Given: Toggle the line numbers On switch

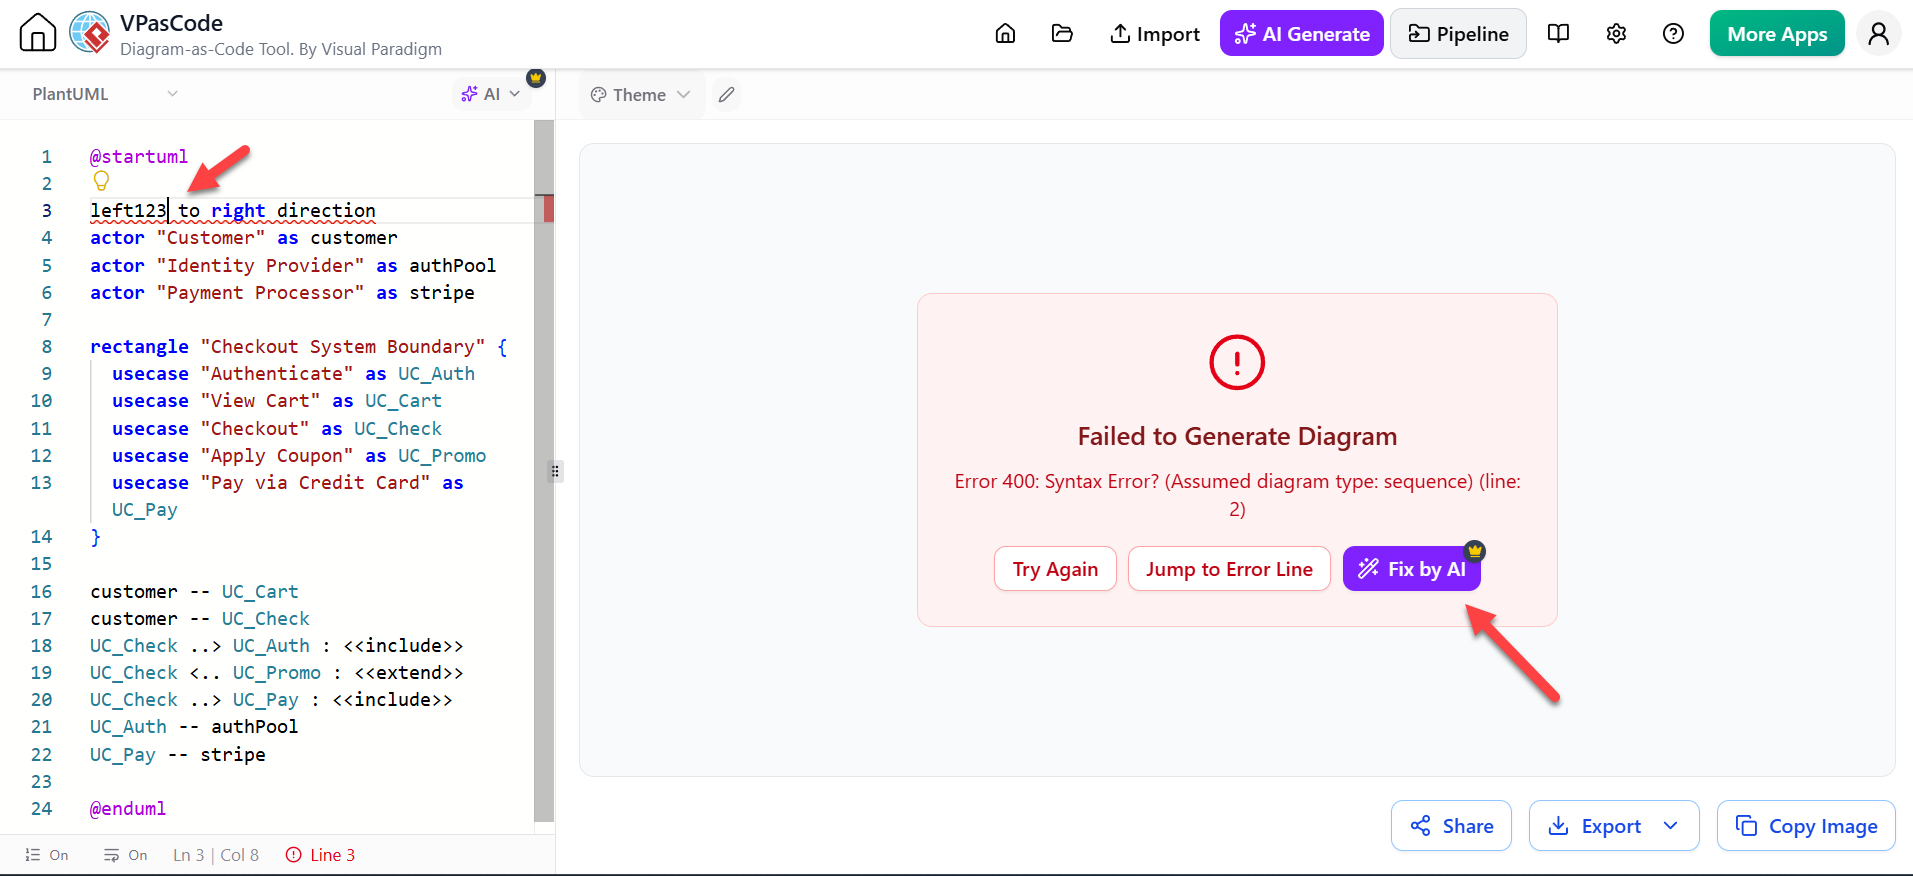Looking at the screenshot, I should (47, 855).
